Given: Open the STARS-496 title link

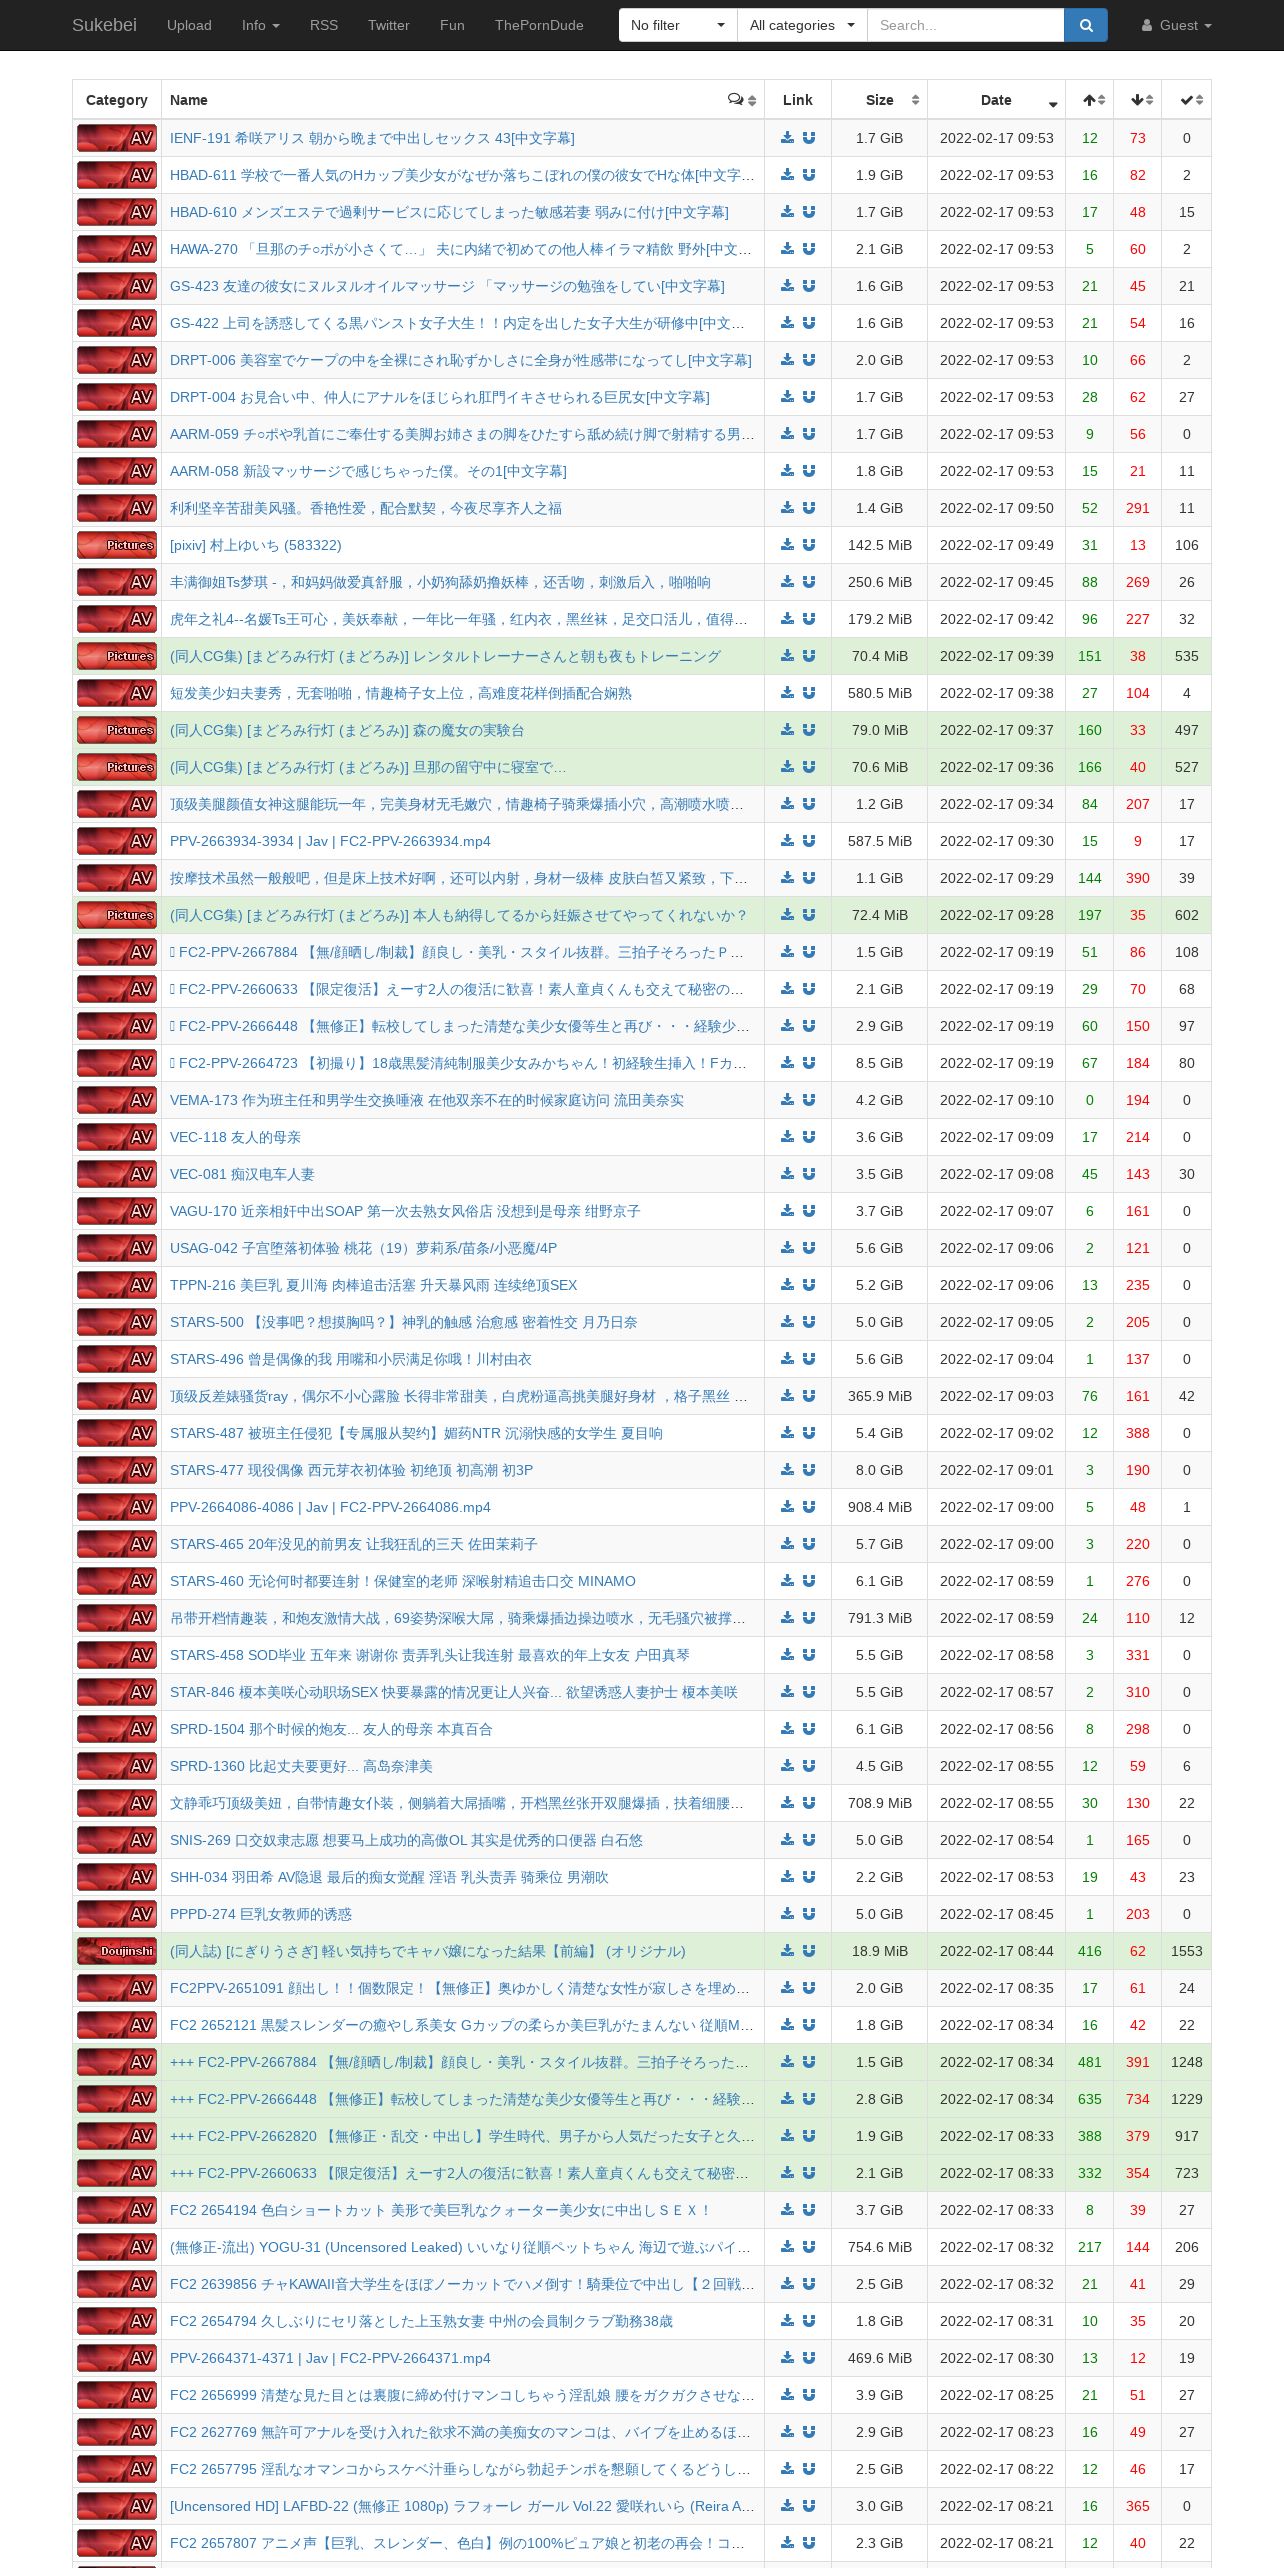Looking at the screenshot, I should click(351, 1359).
